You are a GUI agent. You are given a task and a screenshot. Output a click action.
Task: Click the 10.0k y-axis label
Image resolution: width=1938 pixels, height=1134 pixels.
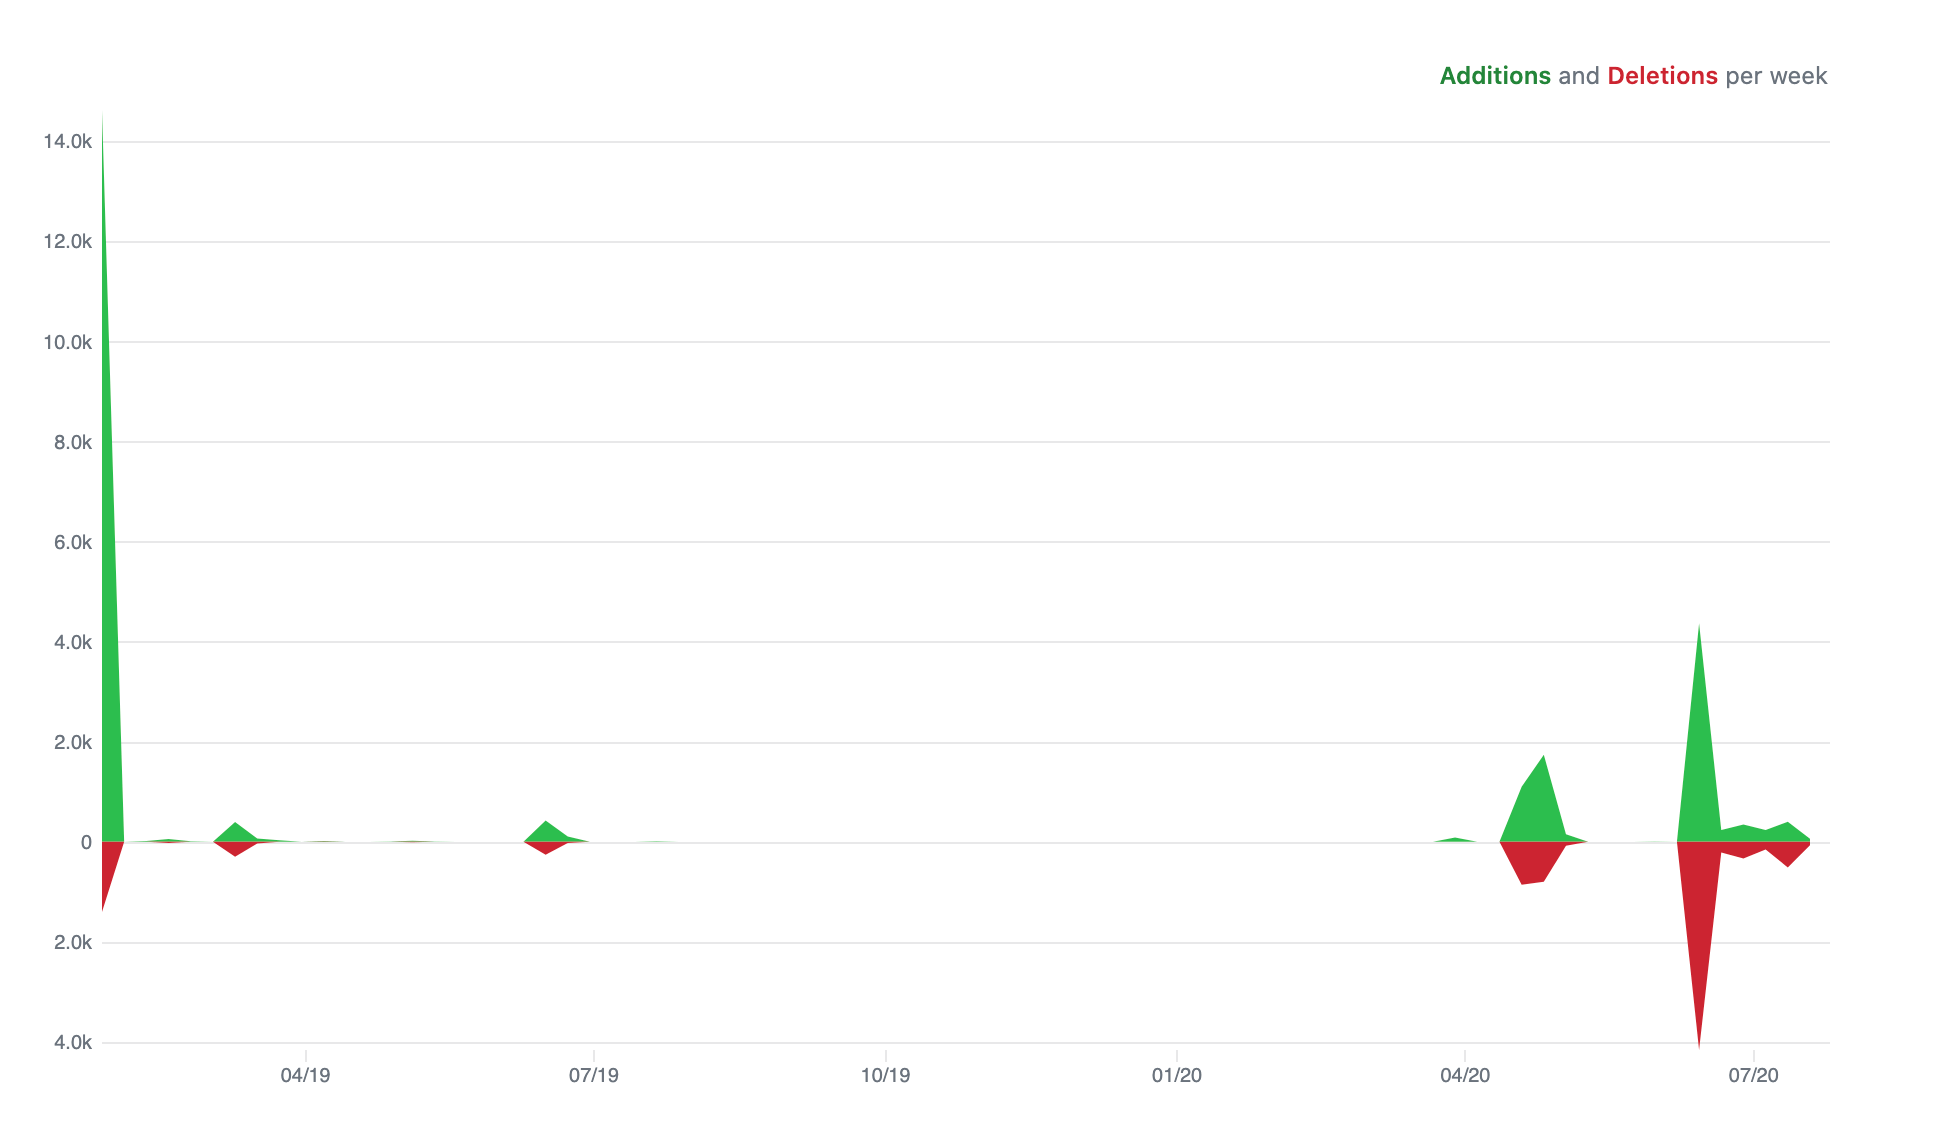[x=67, y=342]
